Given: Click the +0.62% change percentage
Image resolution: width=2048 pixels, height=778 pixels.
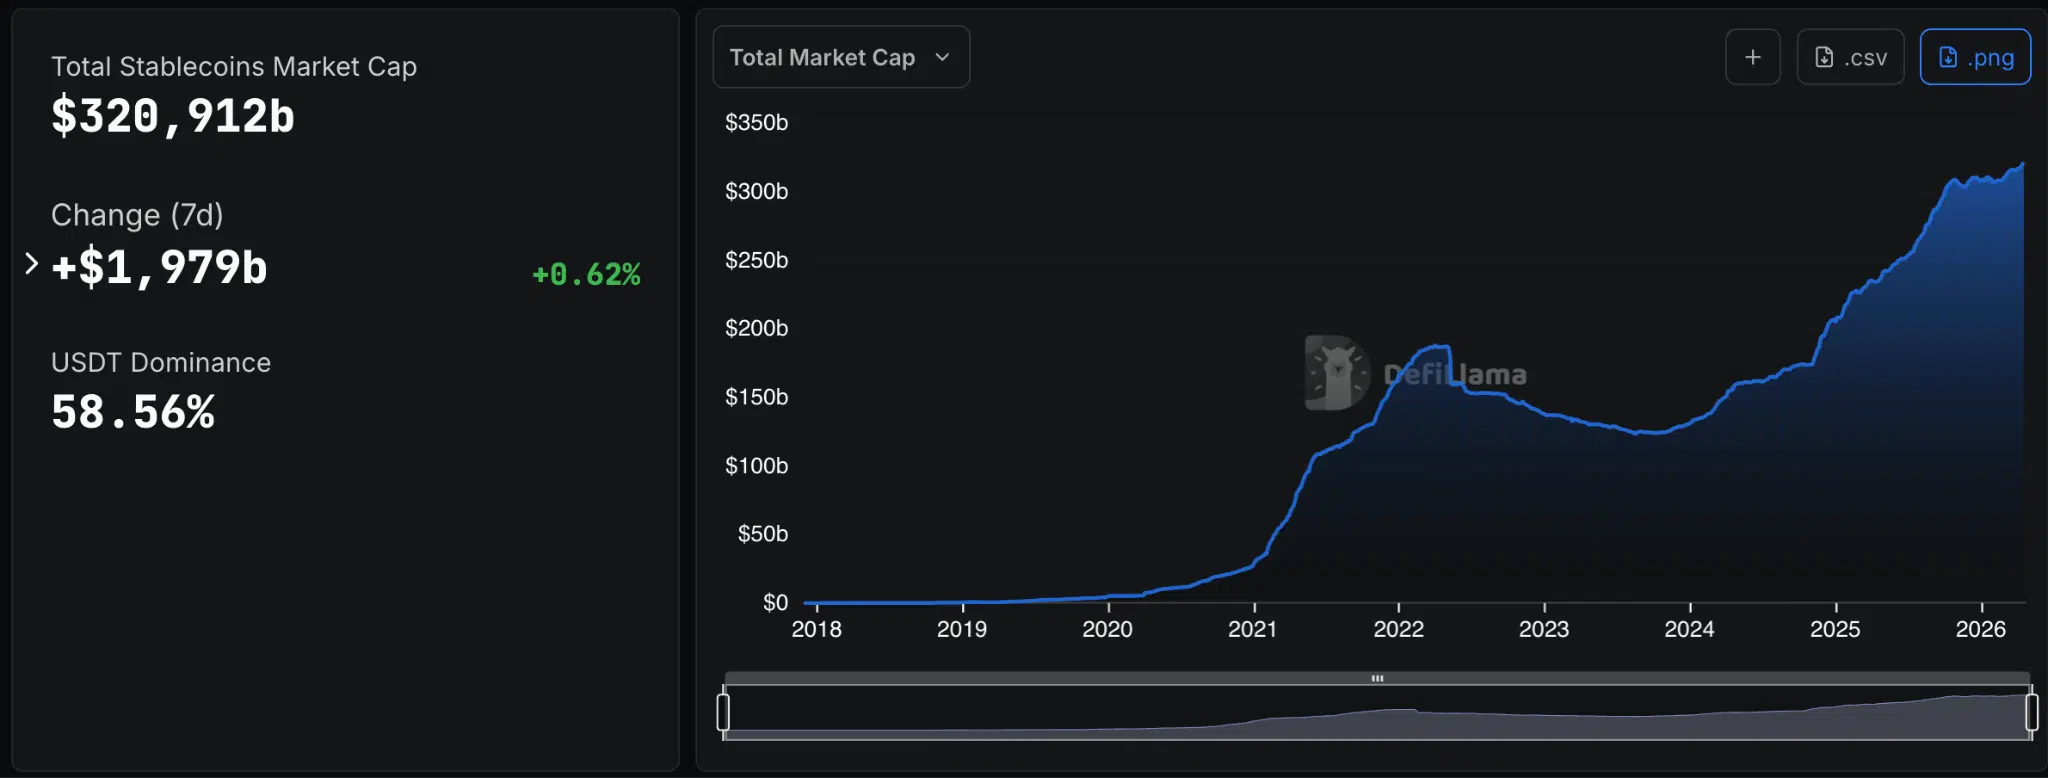Looking at the screenshot, I should click(x=584, y=272).
